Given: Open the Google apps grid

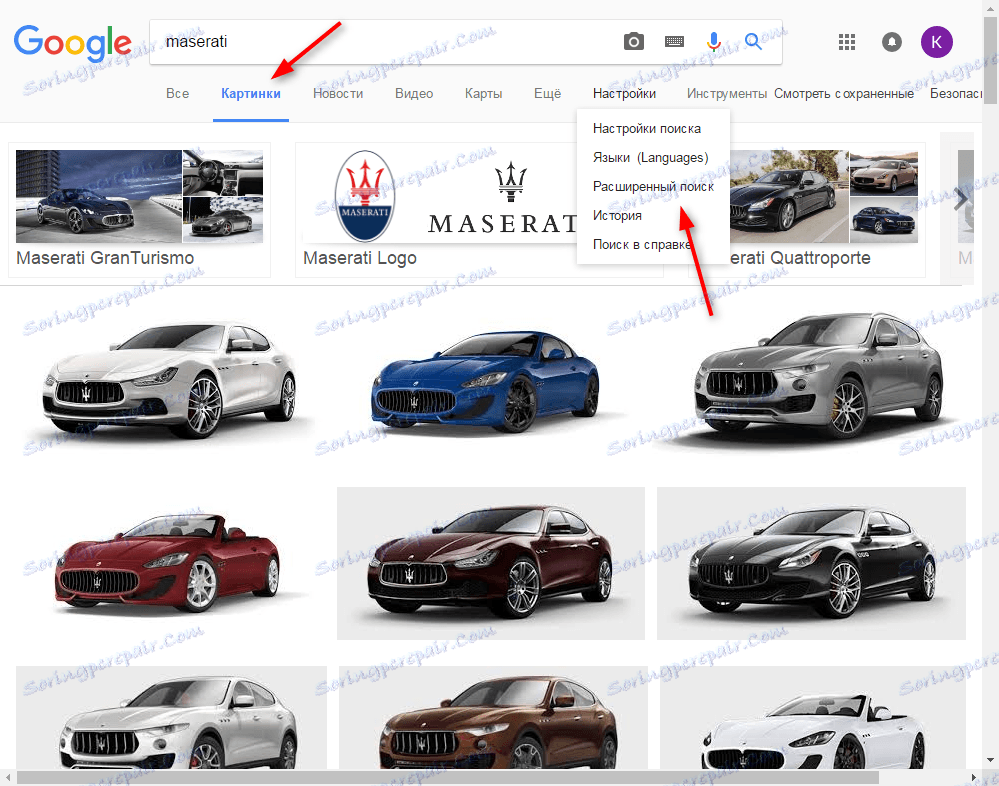Looking at the screenshot, I should pos(847,42).
